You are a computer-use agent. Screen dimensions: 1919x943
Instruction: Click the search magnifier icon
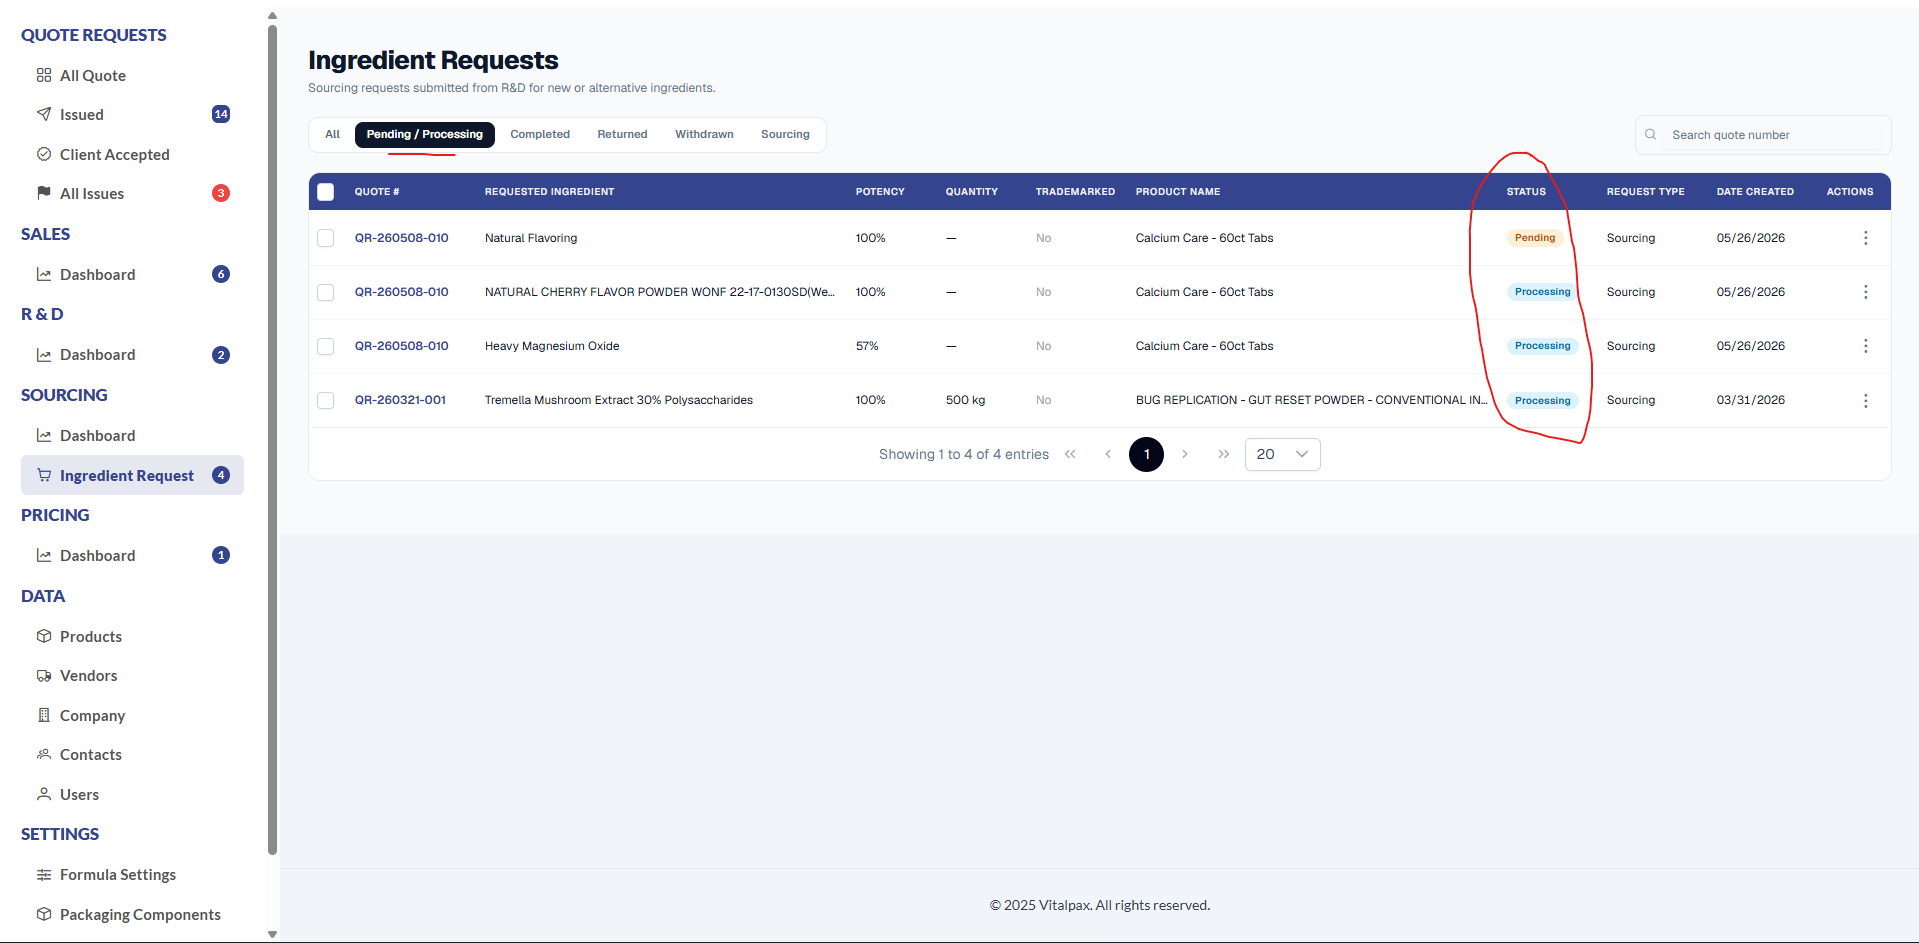pos(1651,134)
